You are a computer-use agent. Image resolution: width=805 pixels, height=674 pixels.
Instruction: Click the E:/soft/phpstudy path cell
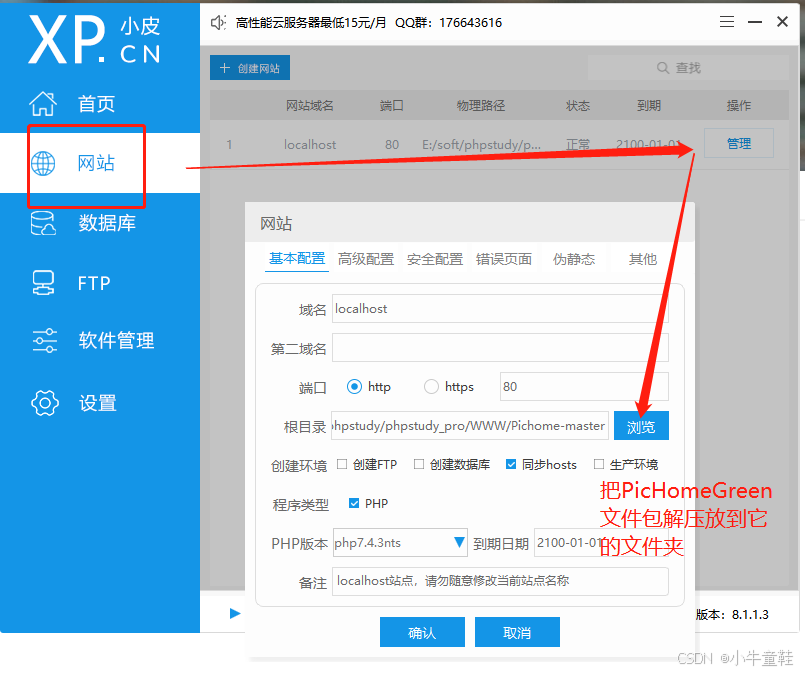[481, 145]
